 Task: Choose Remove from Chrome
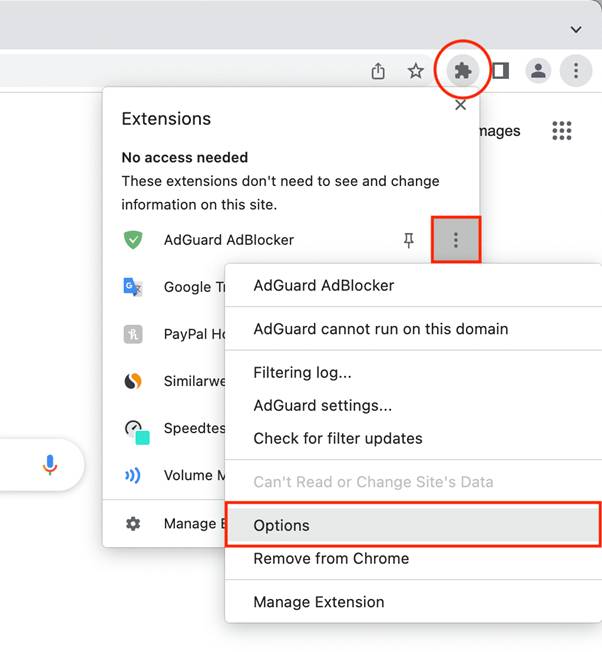[413, 558]
